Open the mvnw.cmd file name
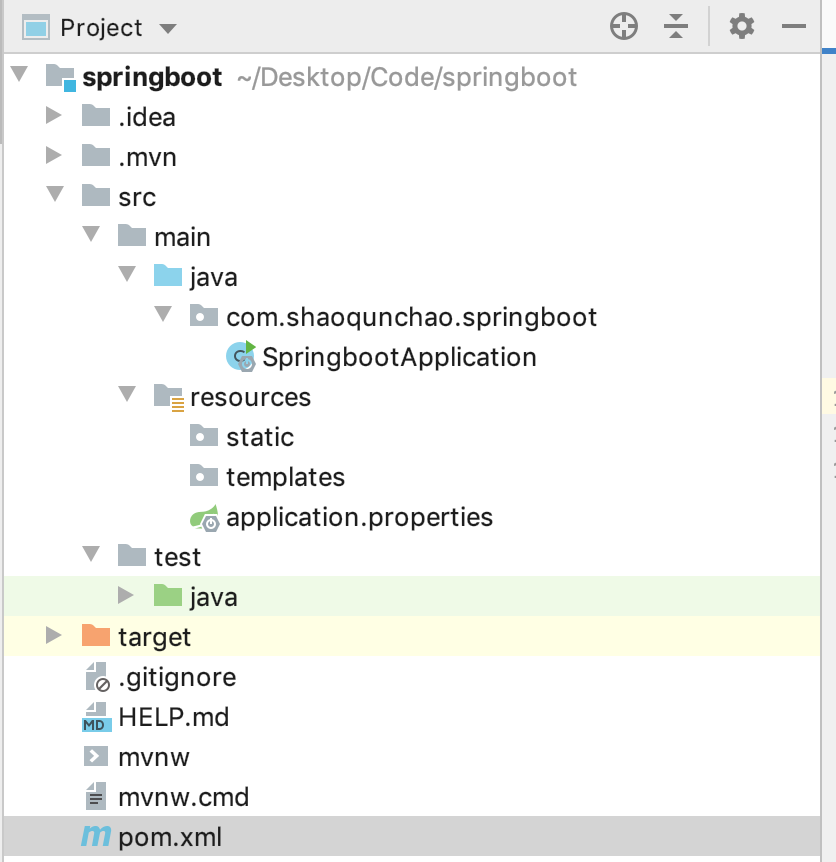Screen dimensions: 836x862 point(184,798)
